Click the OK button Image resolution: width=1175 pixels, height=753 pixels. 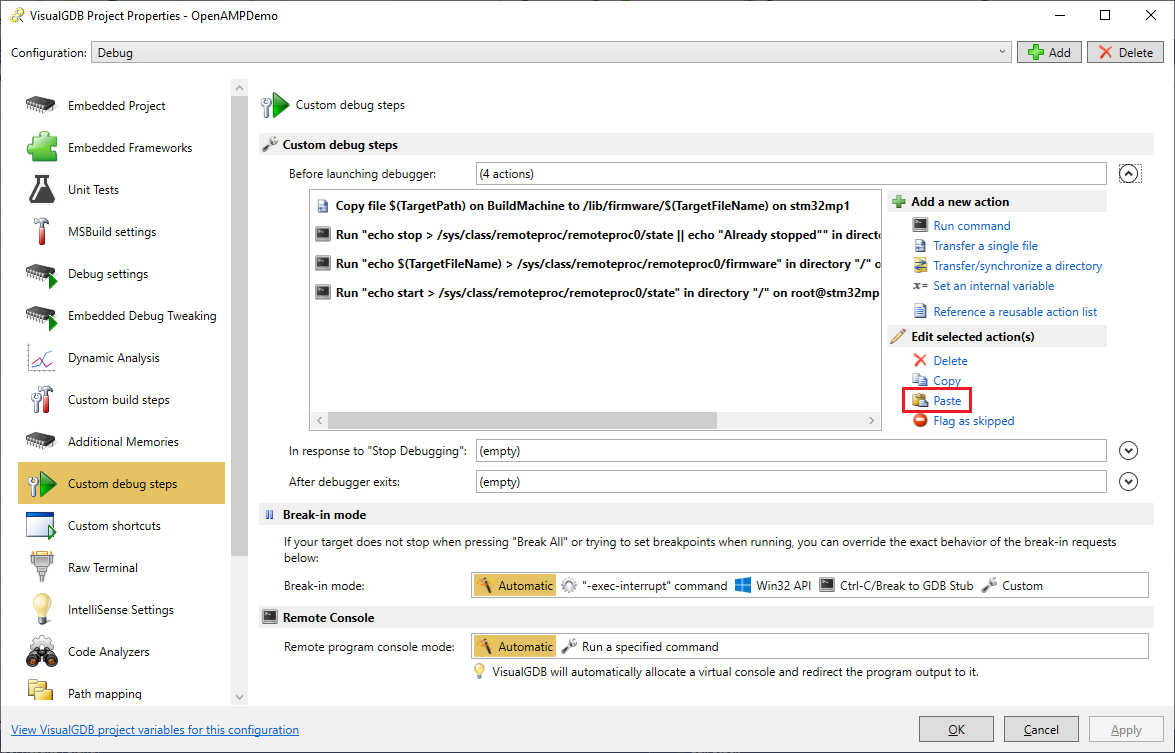[956, 729]
